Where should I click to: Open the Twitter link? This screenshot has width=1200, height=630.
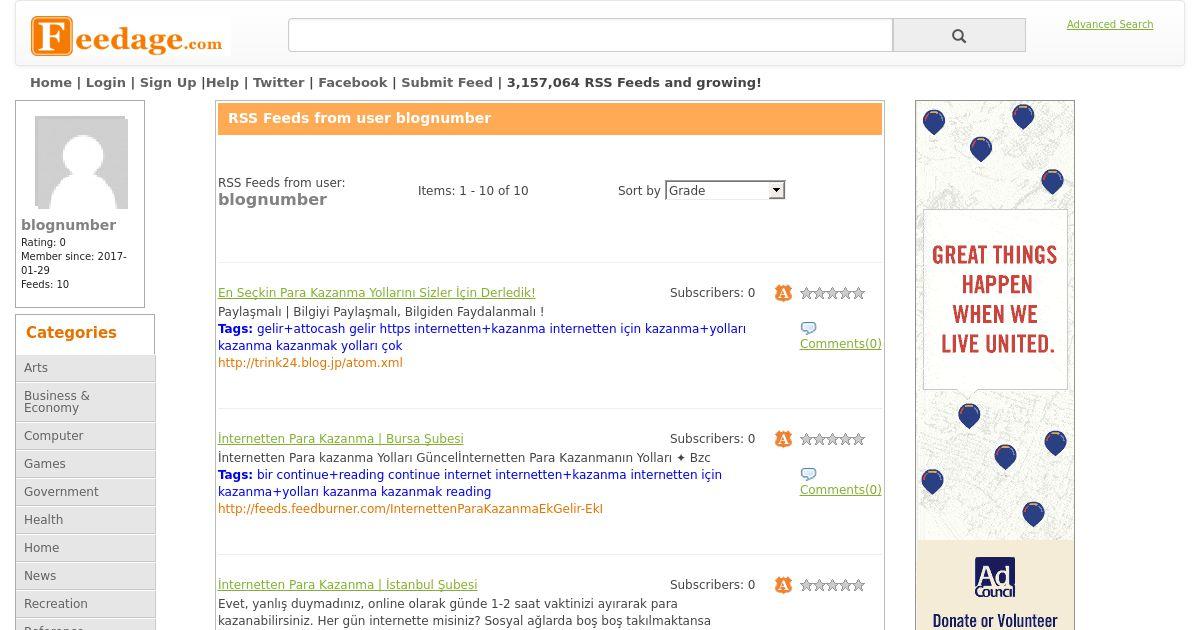pos(279,83)
